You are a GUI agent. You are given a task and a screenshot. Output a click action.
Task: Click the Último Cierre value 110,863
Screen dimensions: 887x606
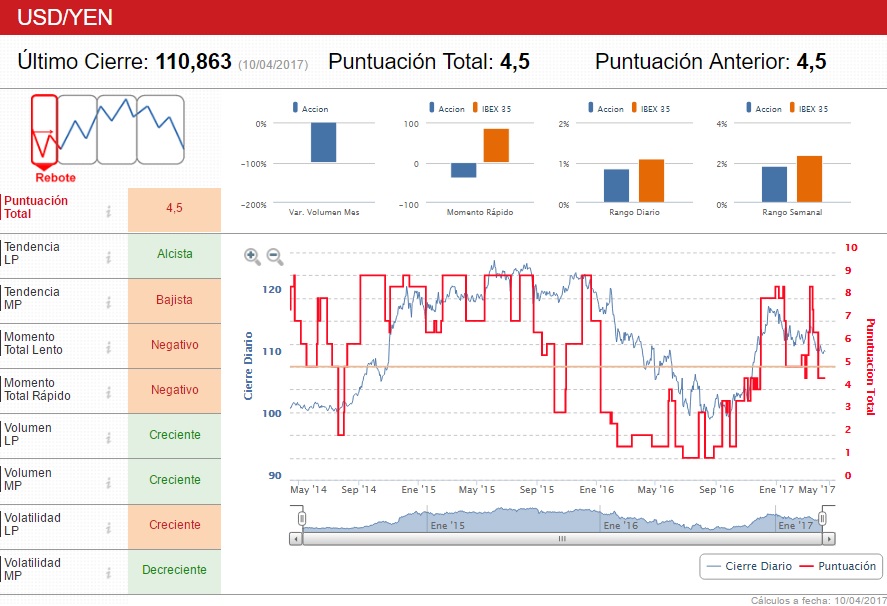[193, 61]
